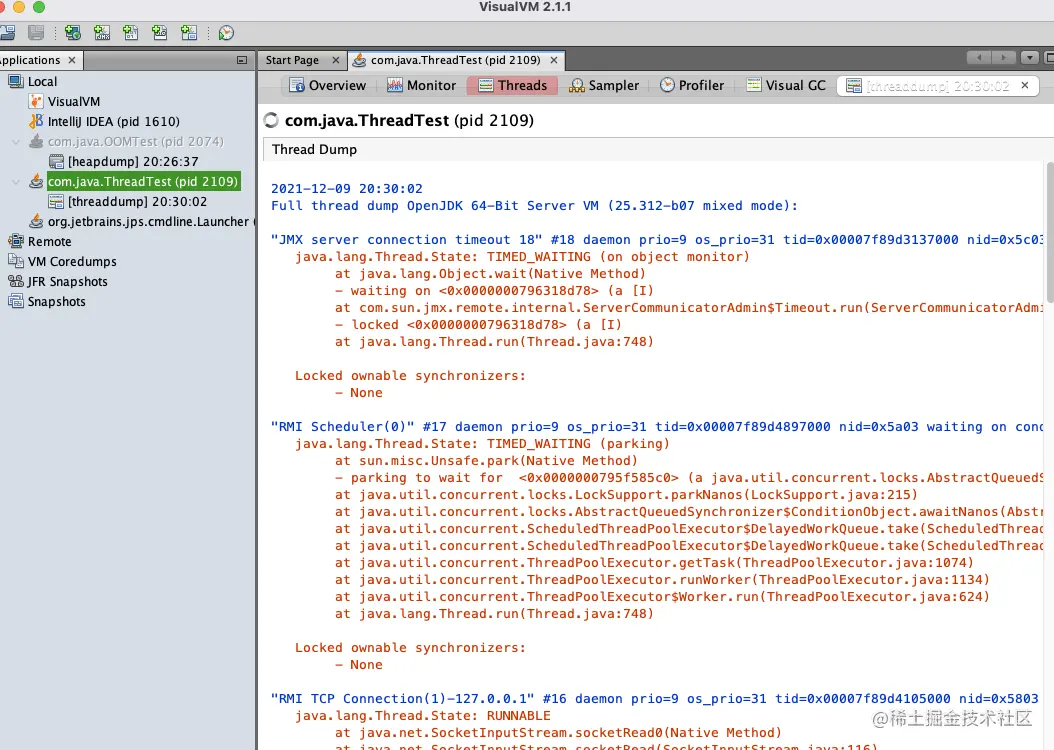
Task: Select the Threads tab
Action: coord(514,85)
